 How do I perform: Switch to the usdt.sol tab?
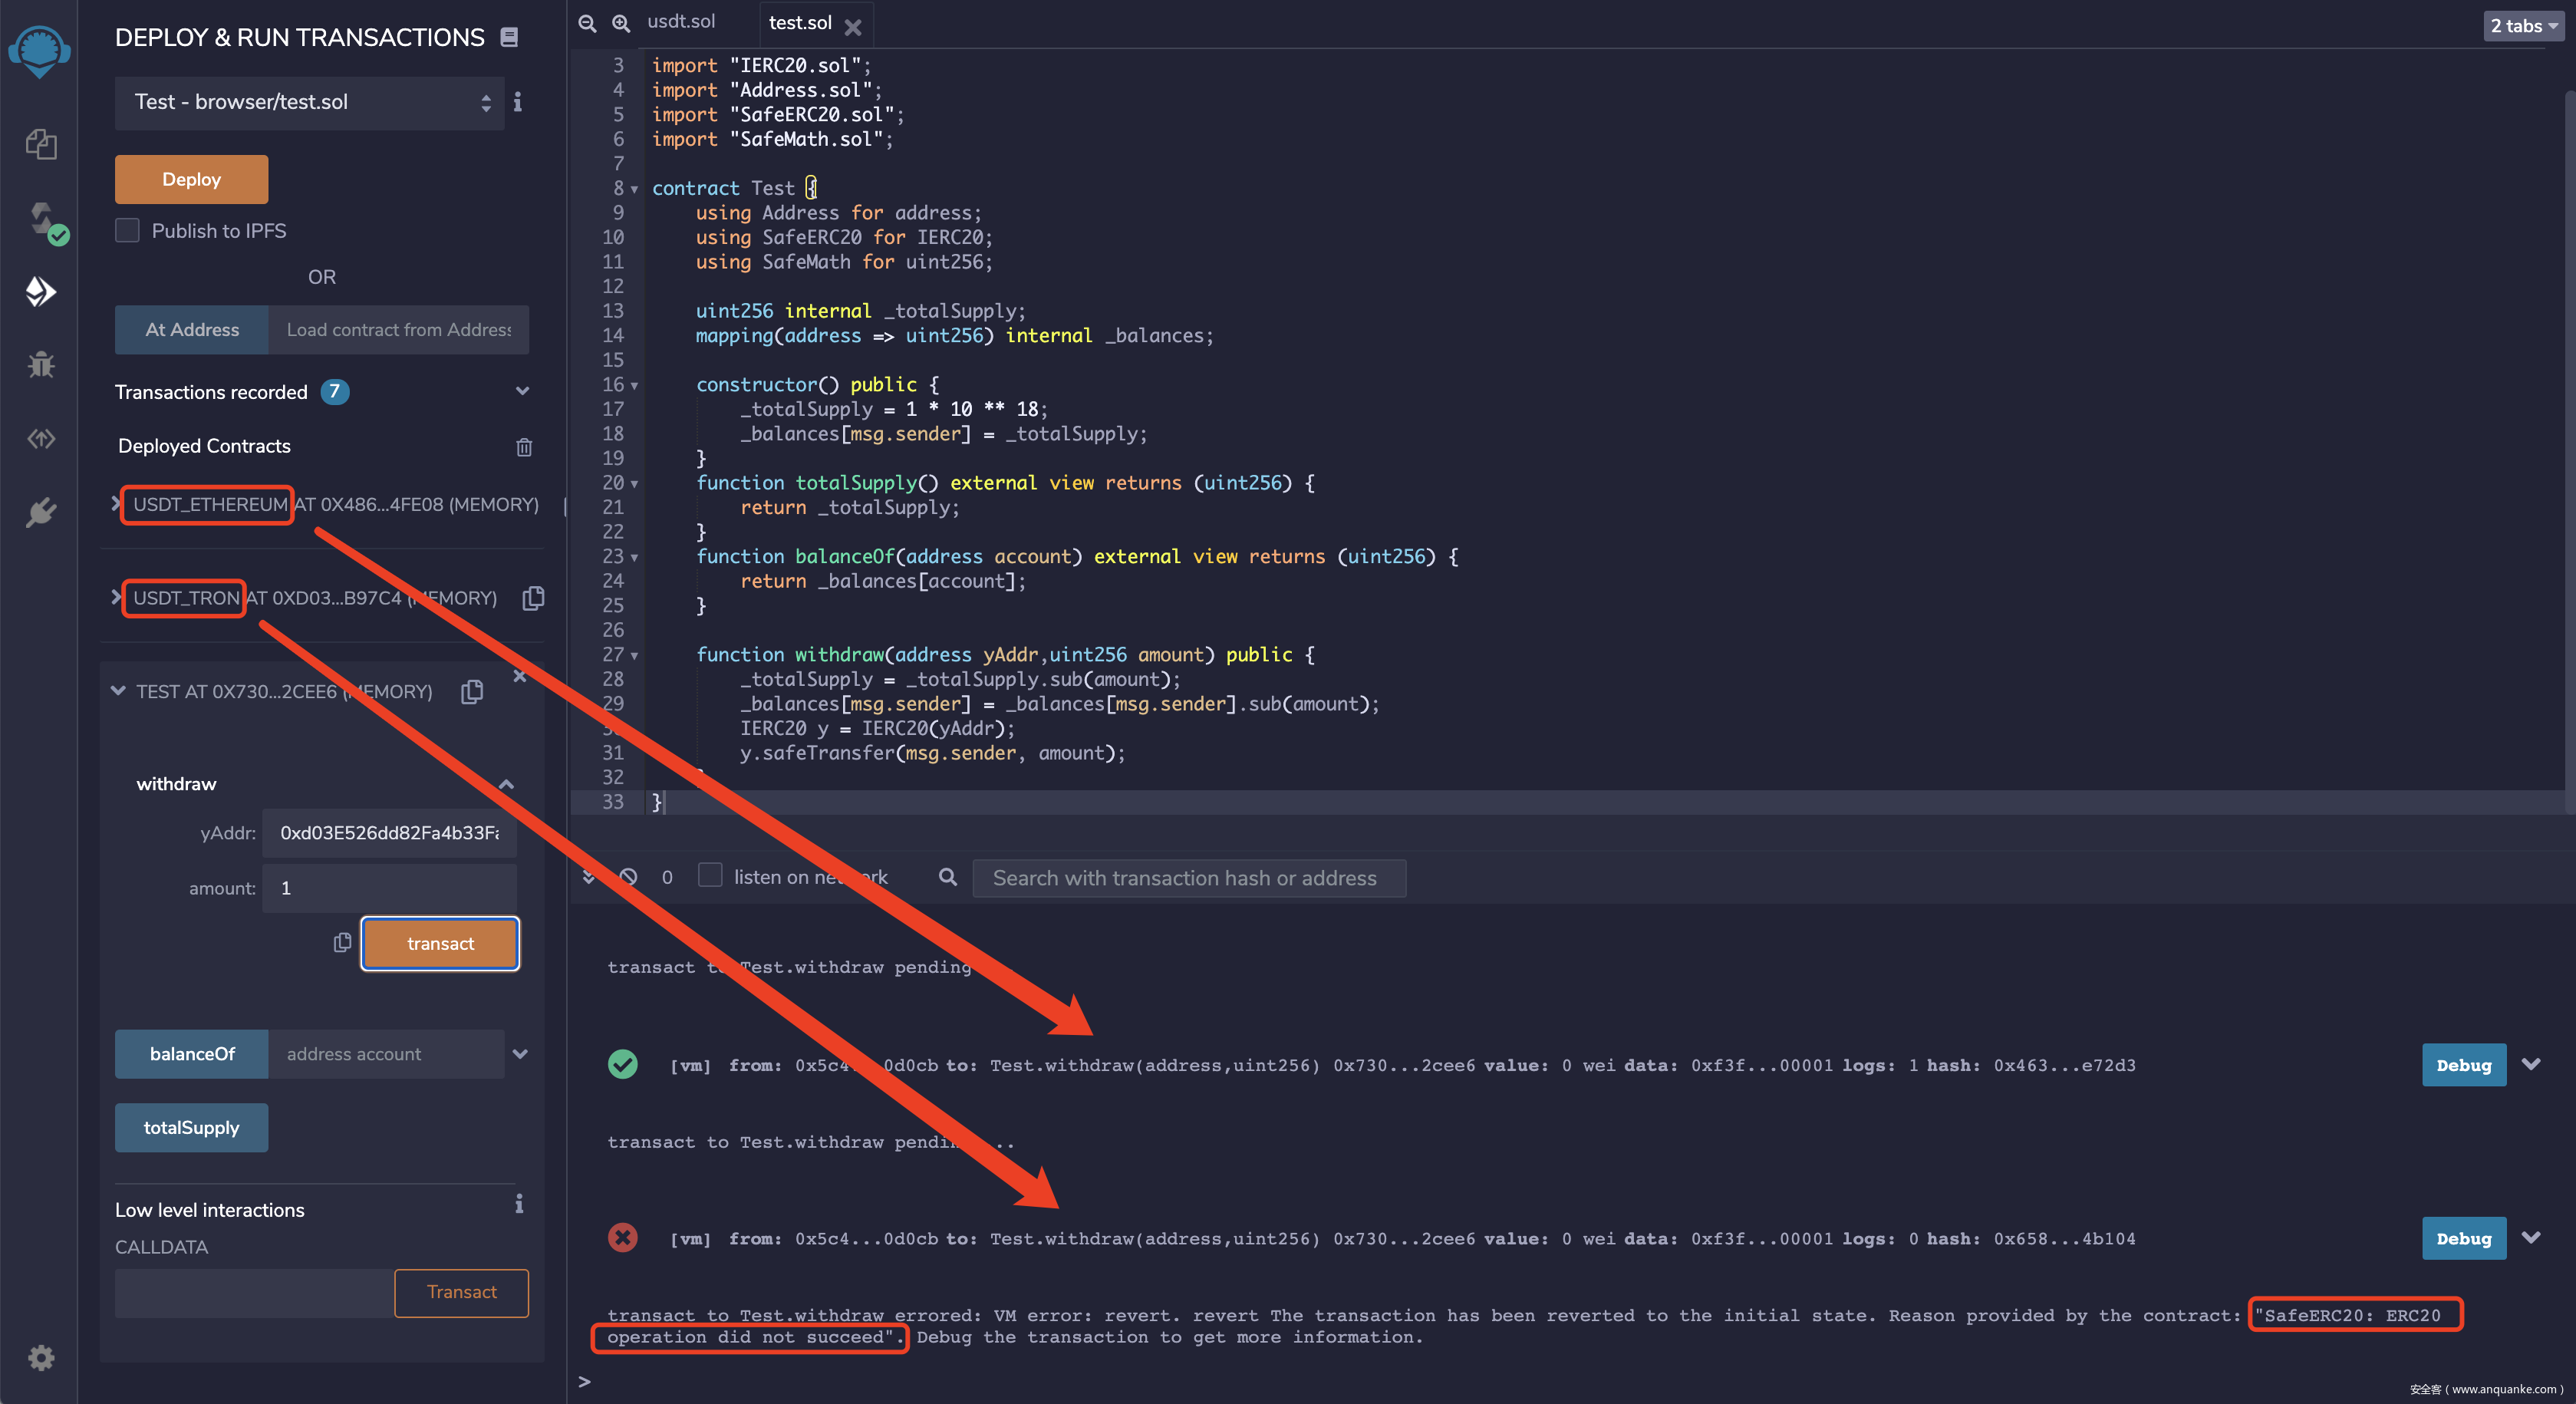(x=681, y=22)
